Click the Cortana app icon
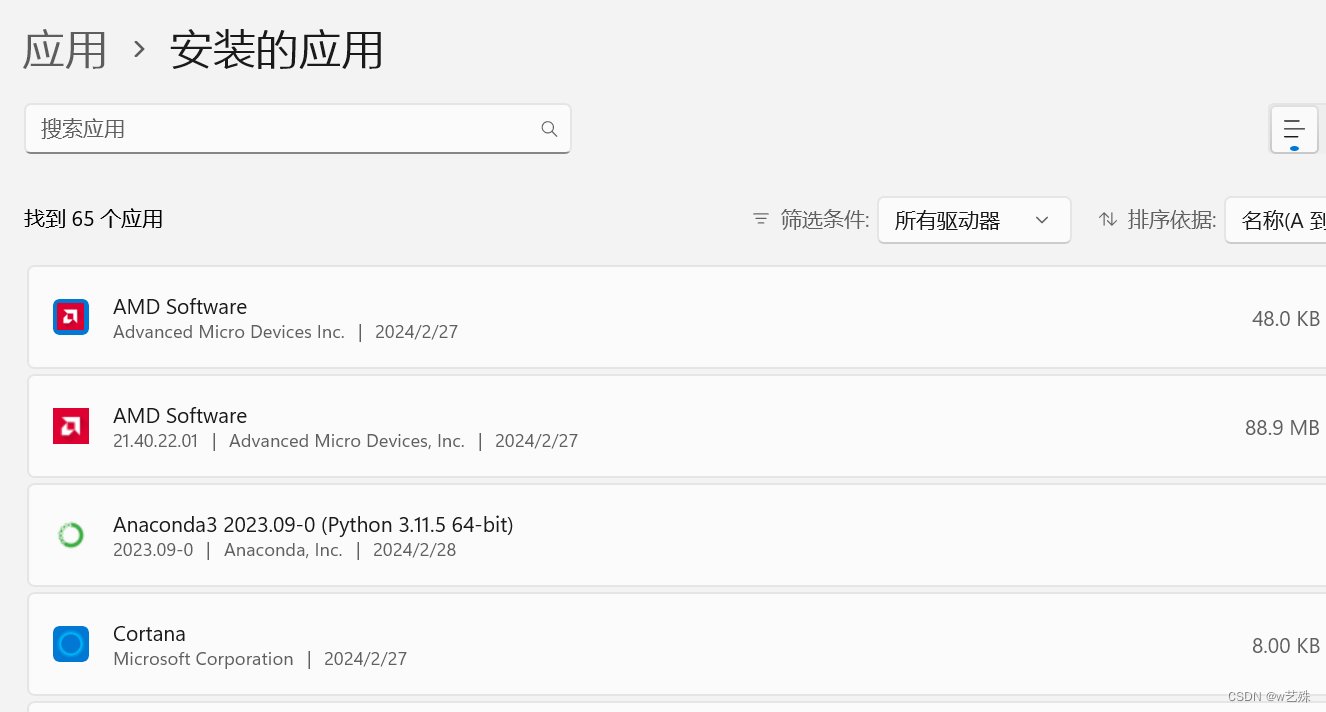1326x712 pixels. click(x=71, y=644)
